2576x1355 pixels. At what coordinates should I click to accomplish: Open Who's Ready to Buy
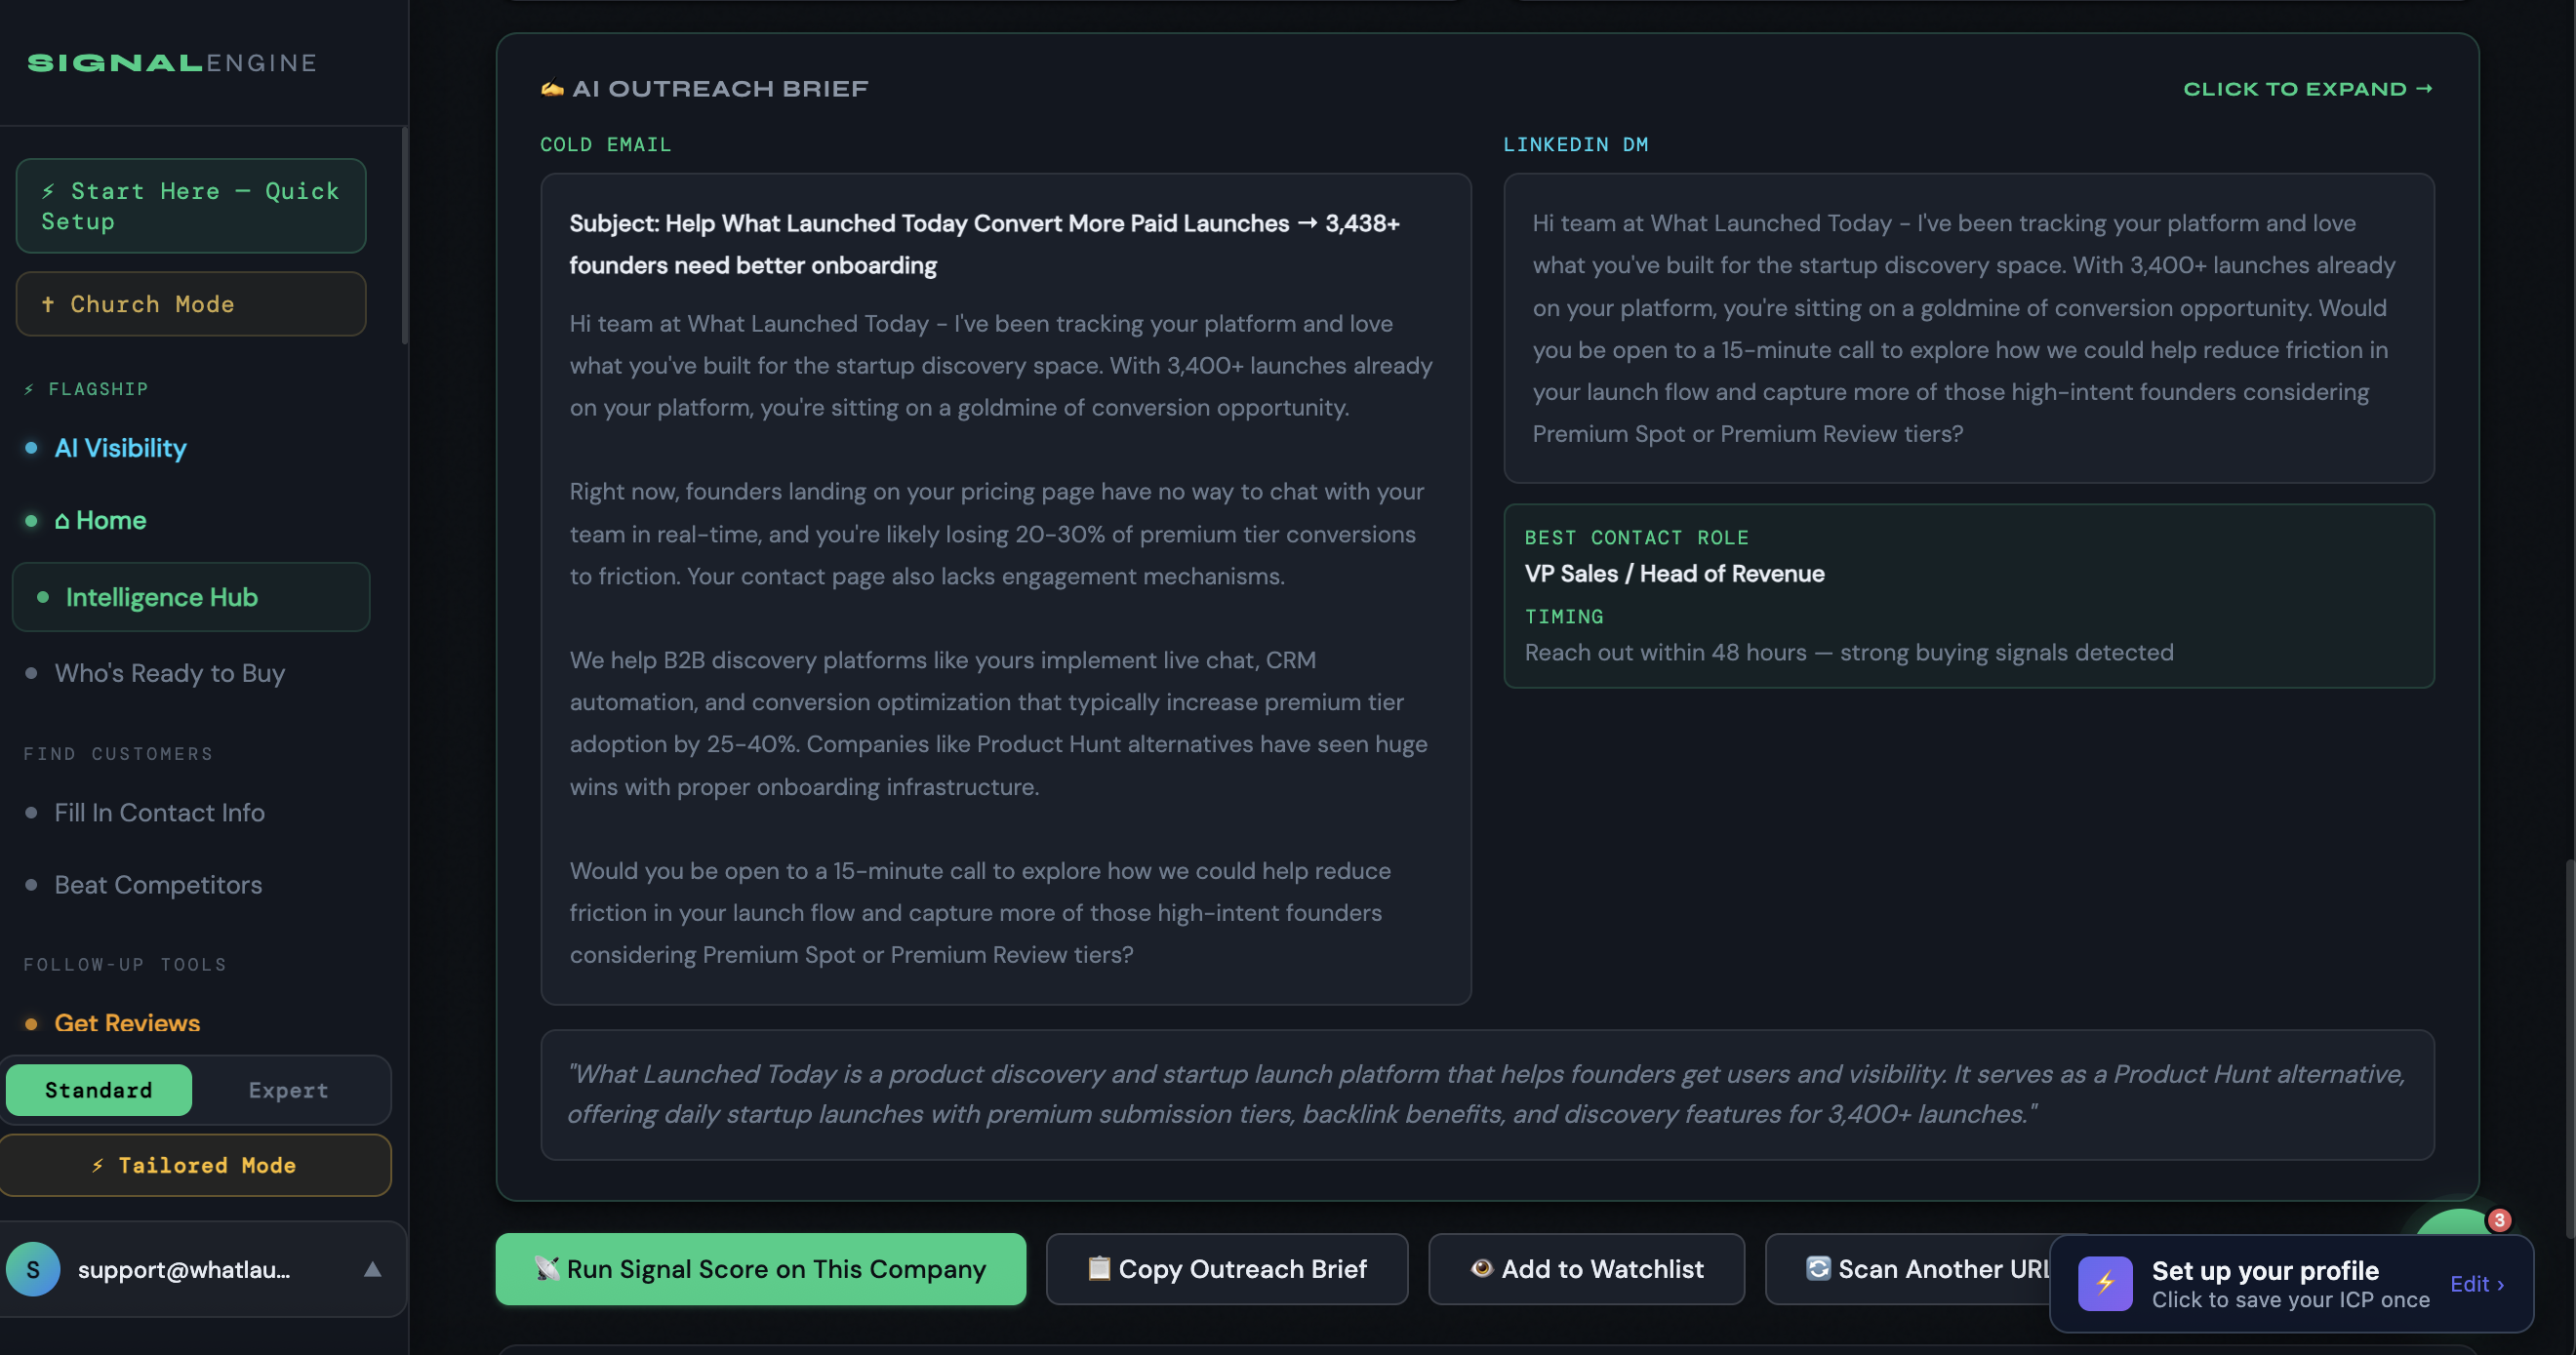coord(169,673)
